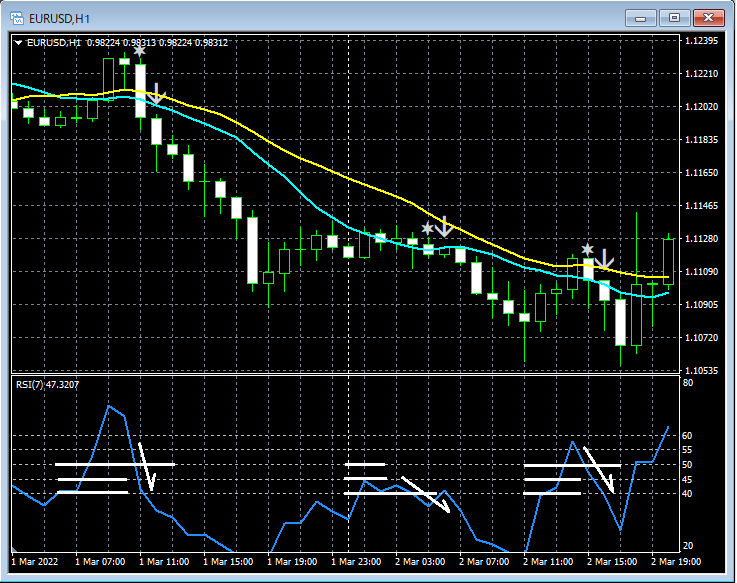This screenshot has height=583, width=737.
Task: Click the 1 Mar 07:00 time label
Action: tap(100, 562)
